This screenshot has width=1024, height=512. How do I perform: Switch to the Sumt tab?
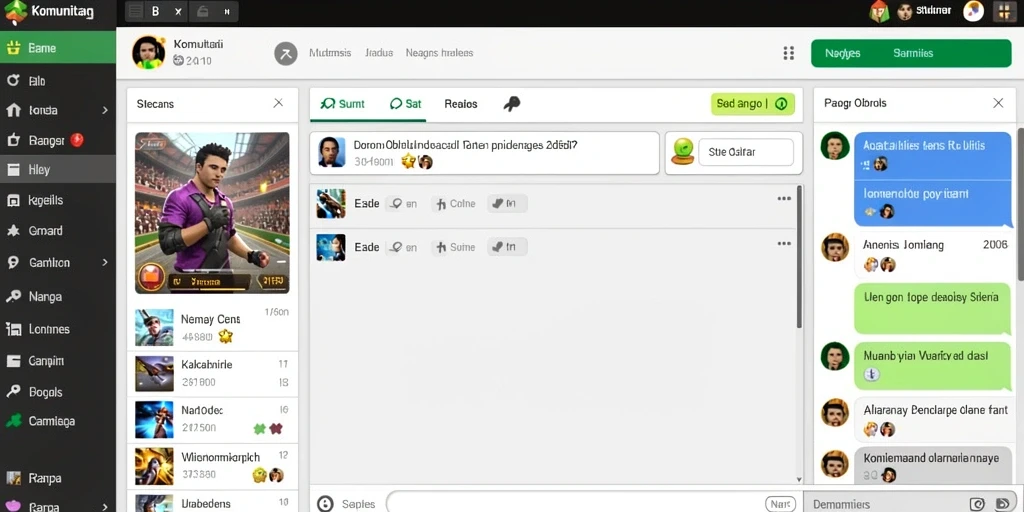pos(343,104)
